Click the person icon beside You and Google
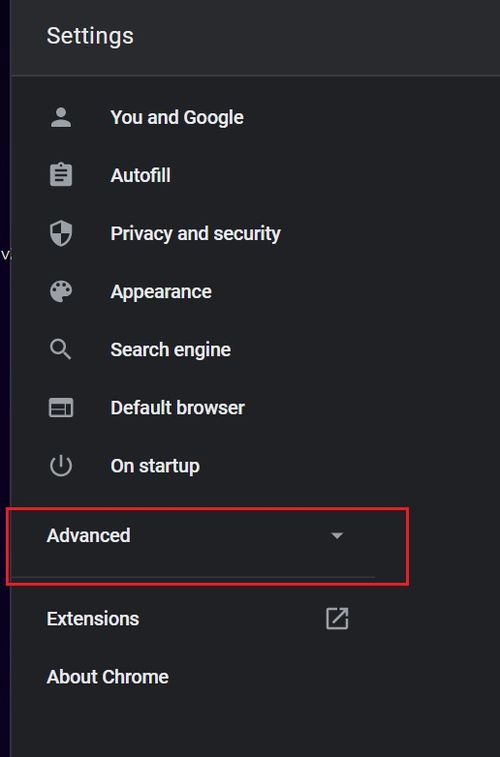 click(x=61, y=117)
